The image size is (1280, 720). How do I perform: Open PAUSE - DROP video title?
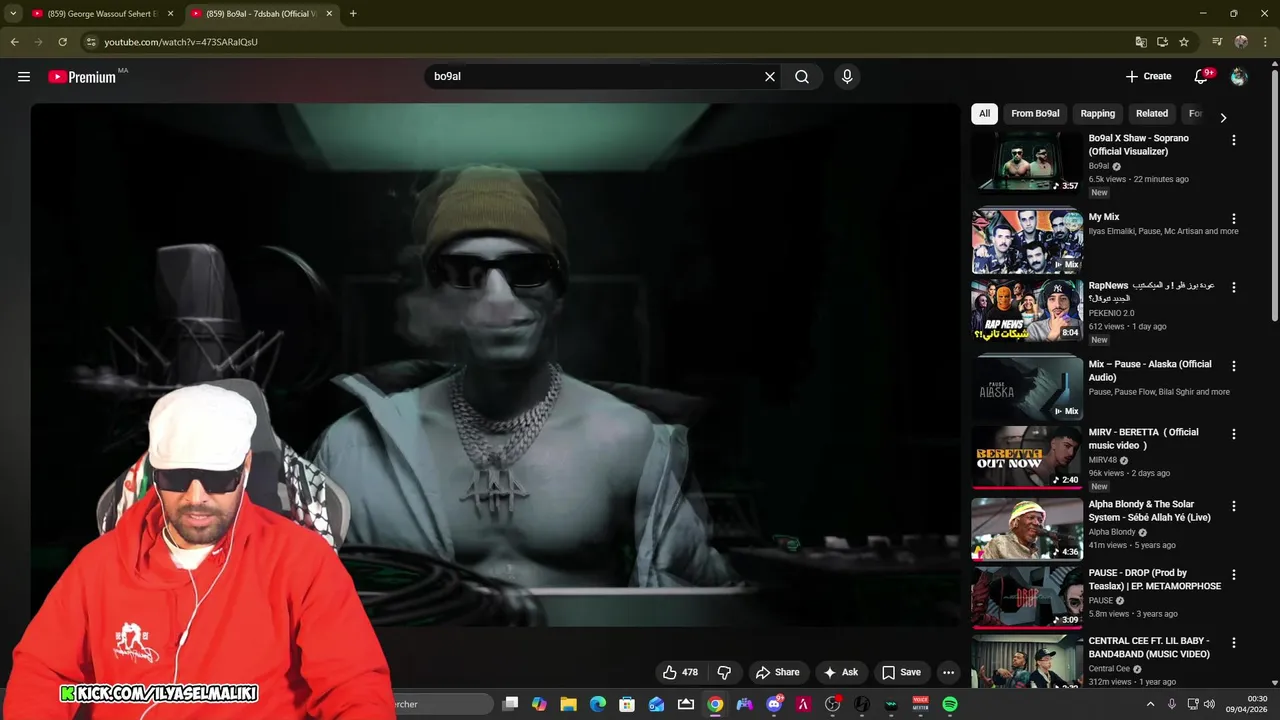pyautogui.click(x=1154, y=580)
